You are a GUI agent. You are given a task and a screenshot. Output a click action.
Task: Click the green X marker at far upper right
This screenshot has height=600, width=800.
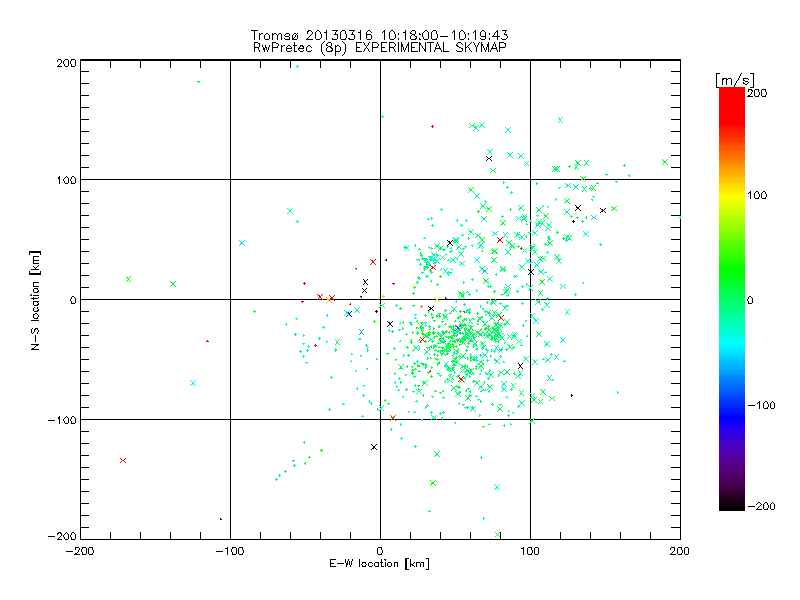(665, 162)
